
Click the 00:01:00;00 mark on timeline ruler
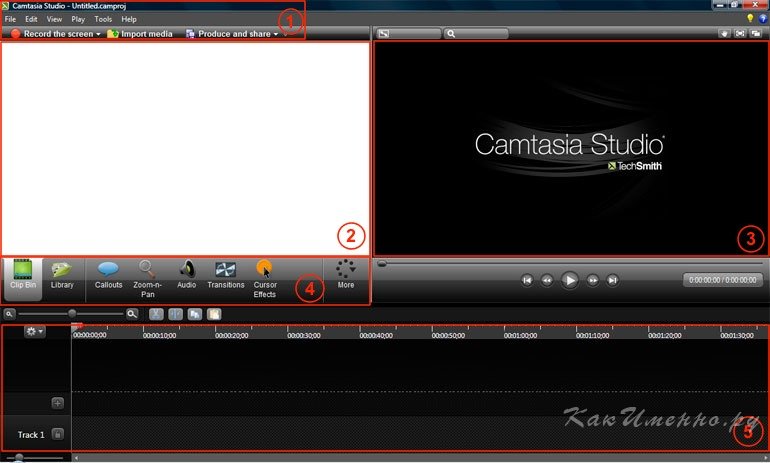click(x=520, y=335)
